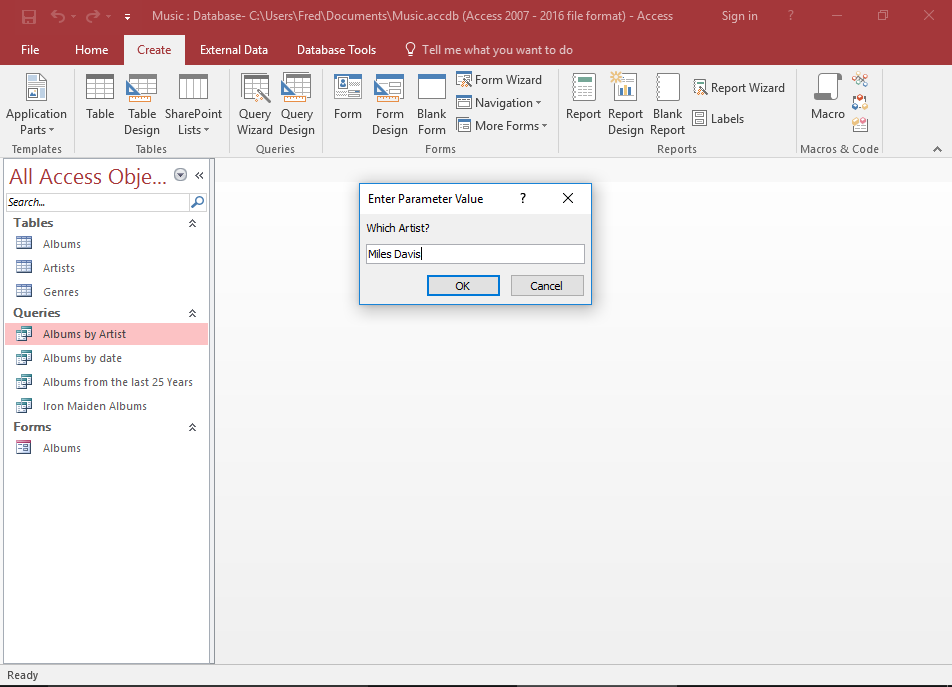Open the File menu
This screenshot has width=952, height=687.
tap(30, 50)
